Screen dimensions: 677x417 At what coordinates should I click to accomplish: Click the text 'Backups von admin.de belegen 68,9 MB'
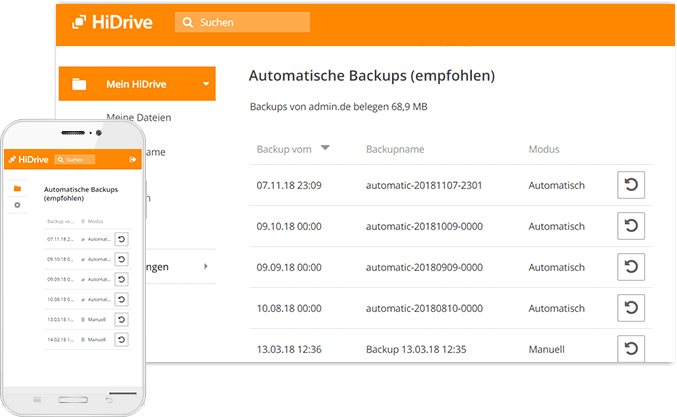click(x=338, y=107)
